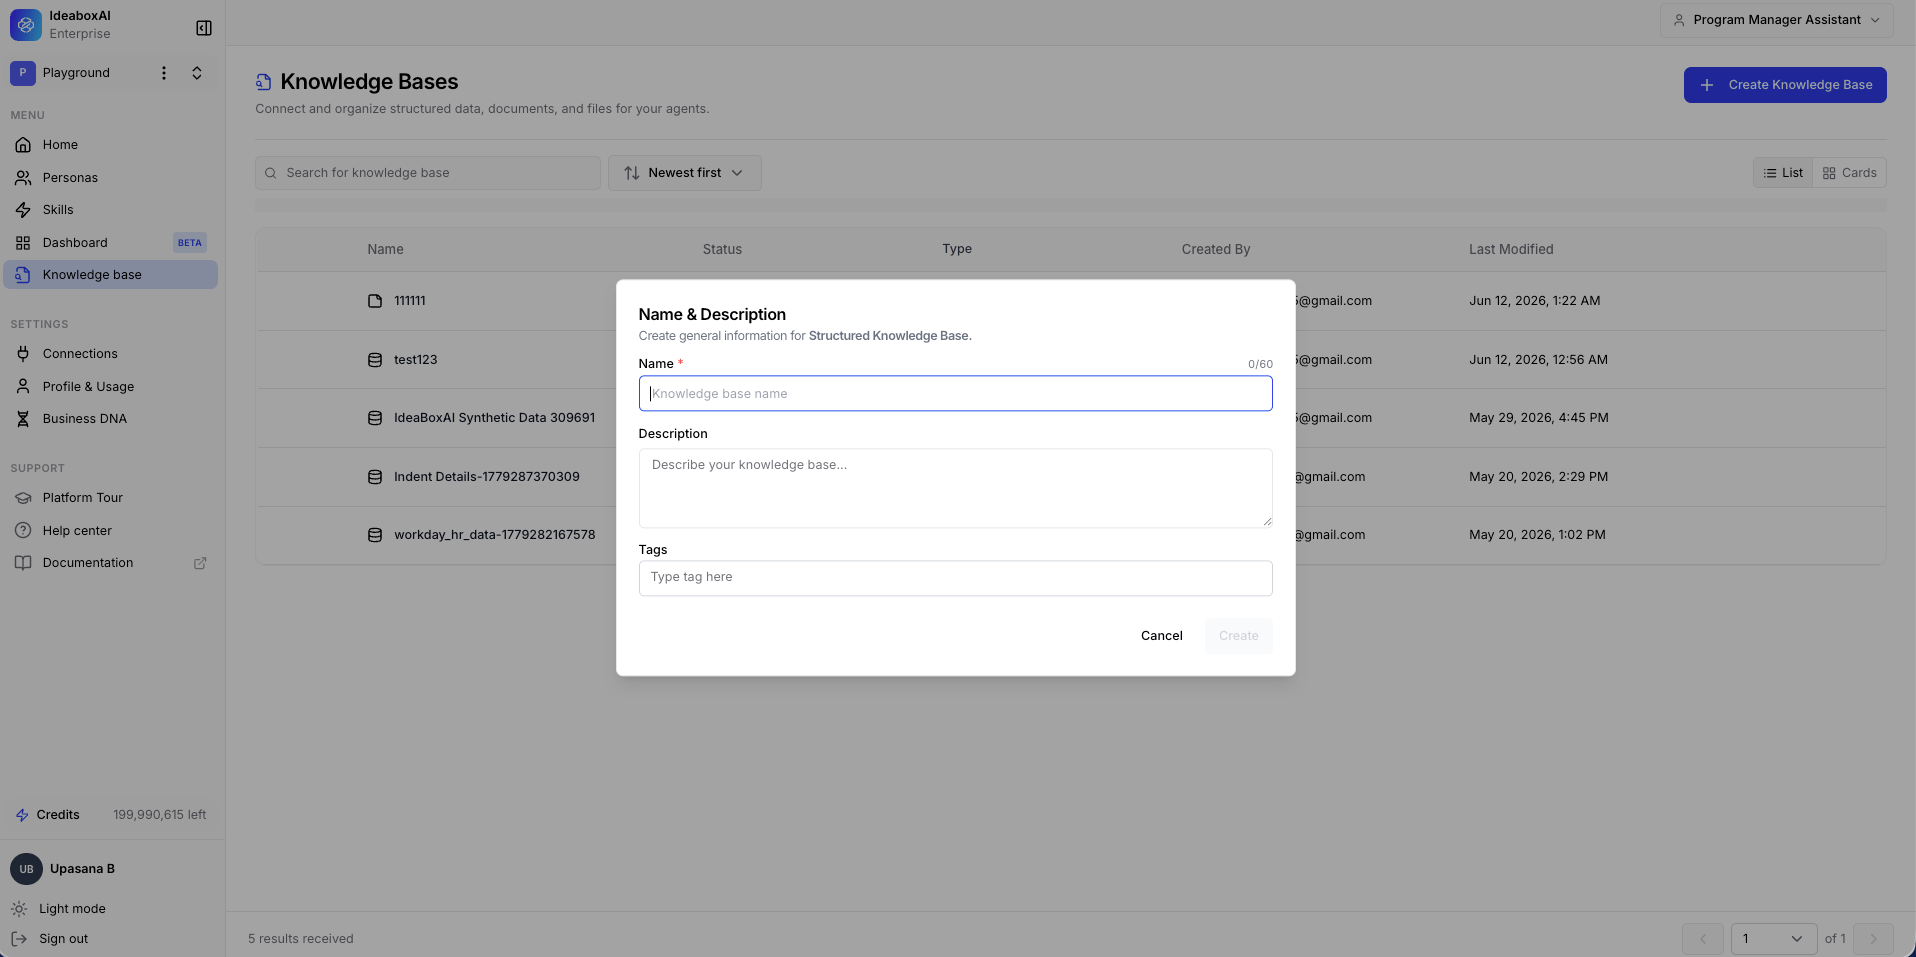Select Knowledge base sidebar item
1916x957 pixels.
pos(111,275)
